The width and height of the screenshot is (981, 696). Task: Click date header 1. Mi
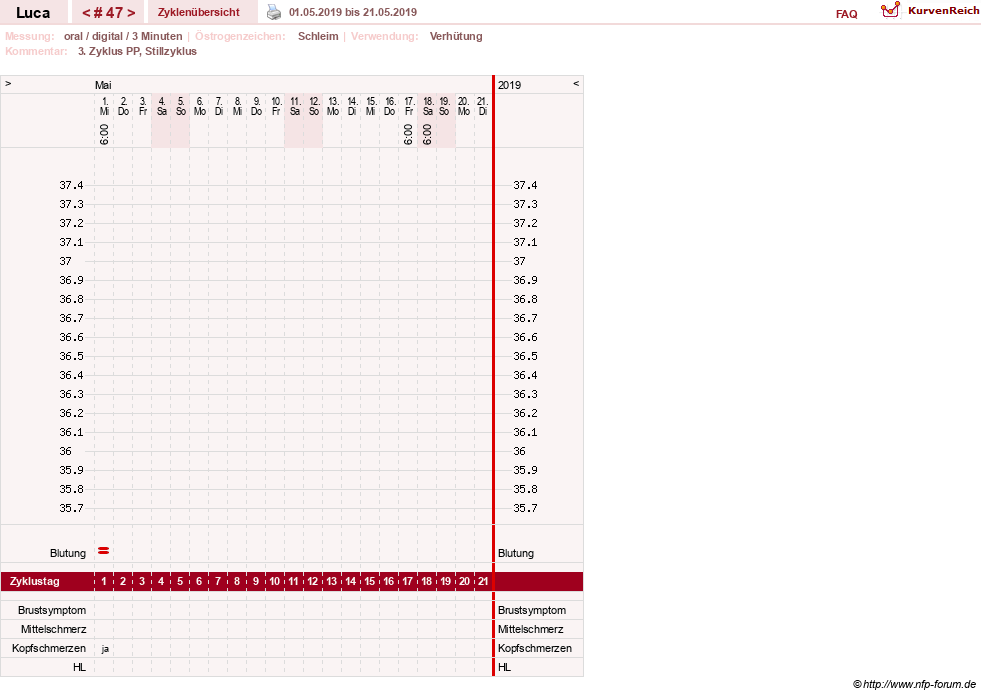coord(104,106)
